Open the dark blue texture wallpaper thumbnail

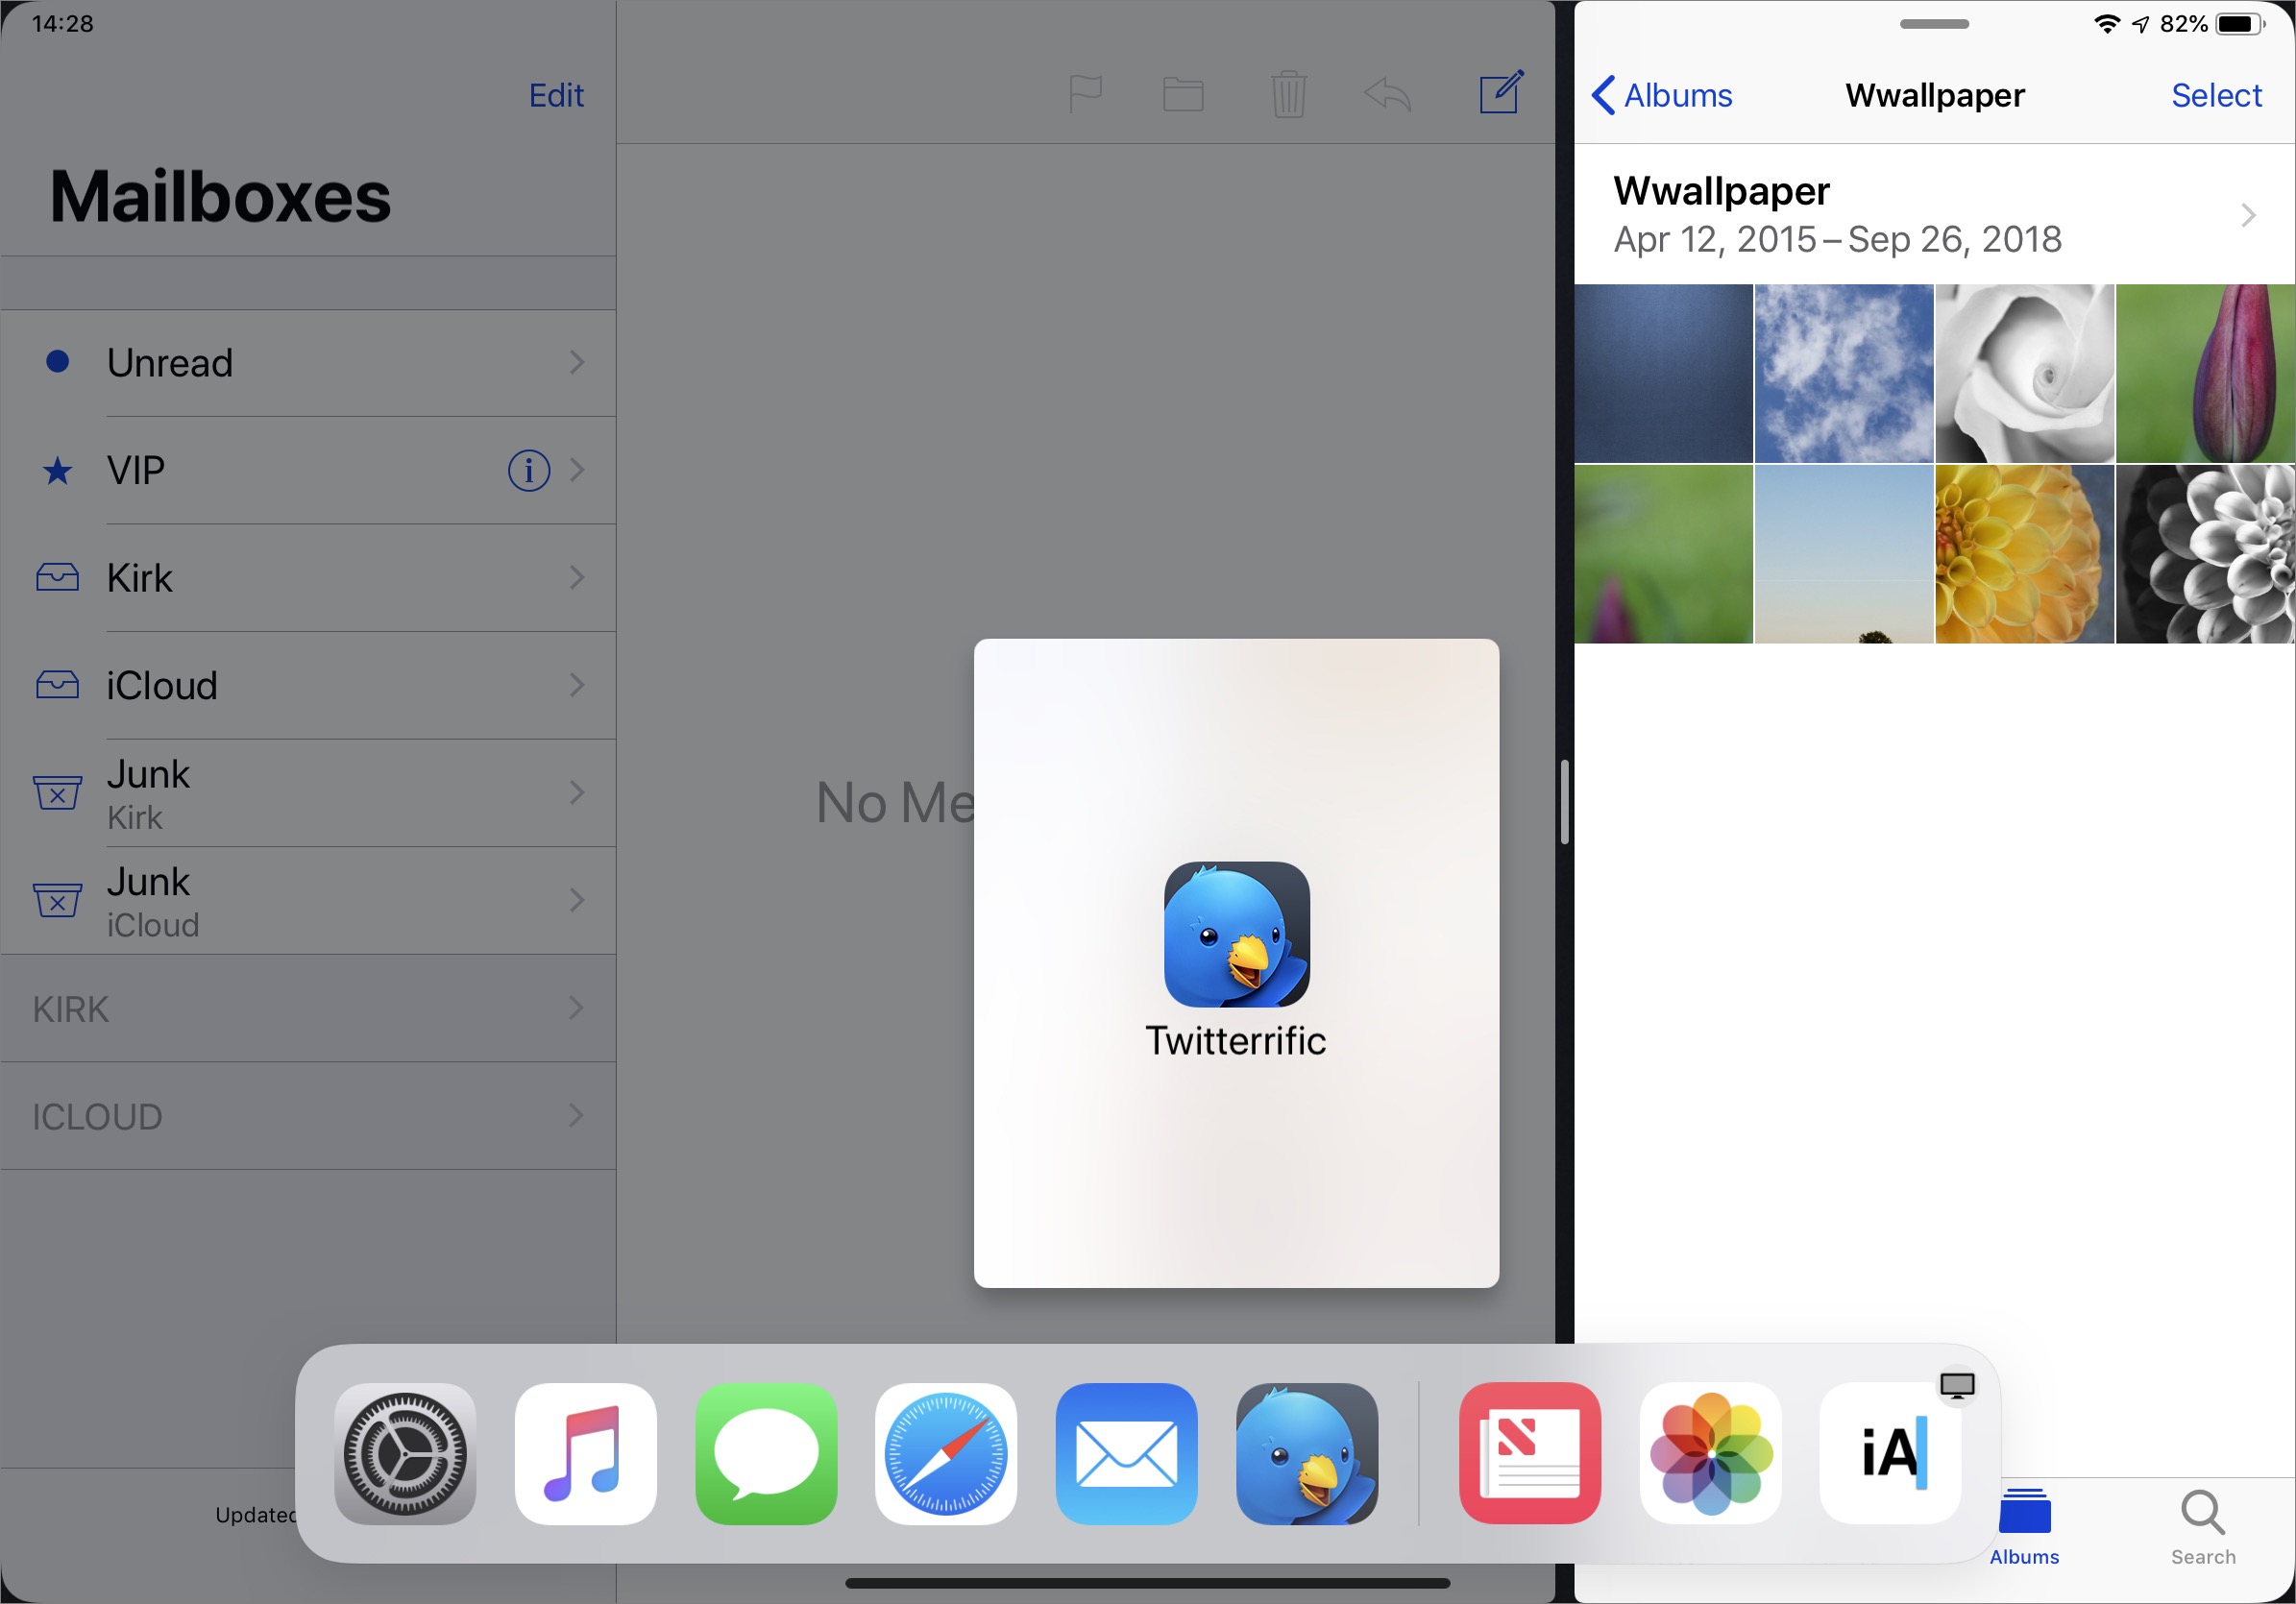1664,373
